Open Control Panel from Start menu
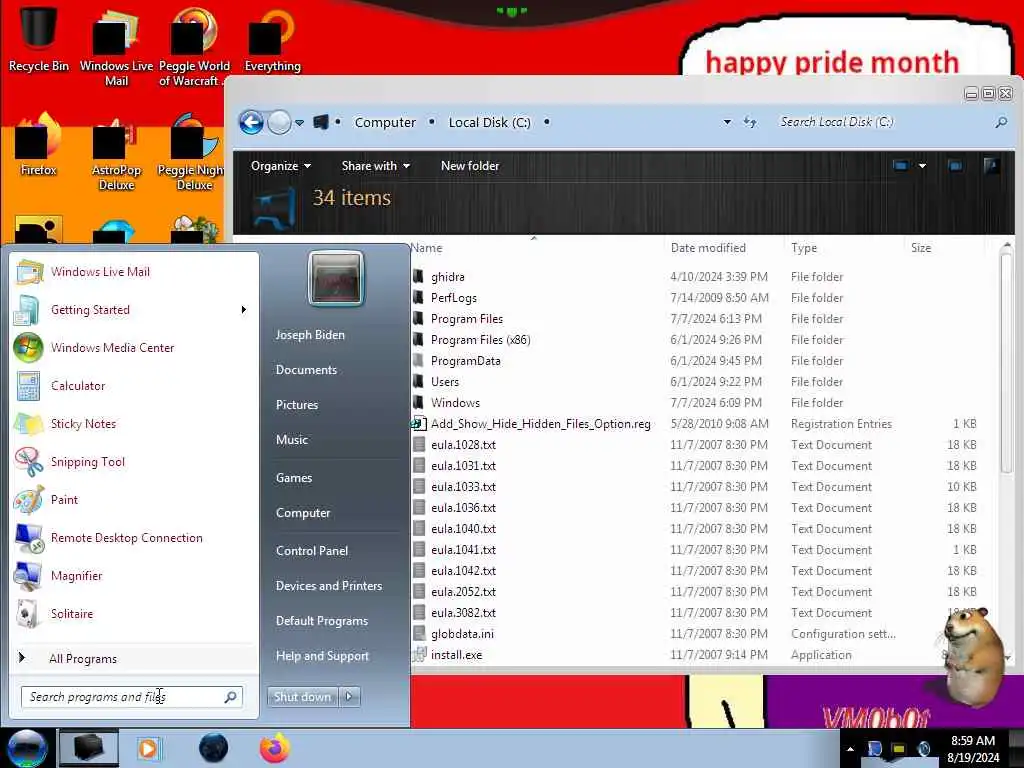1024x768 pixels. [x=312, y=551]
